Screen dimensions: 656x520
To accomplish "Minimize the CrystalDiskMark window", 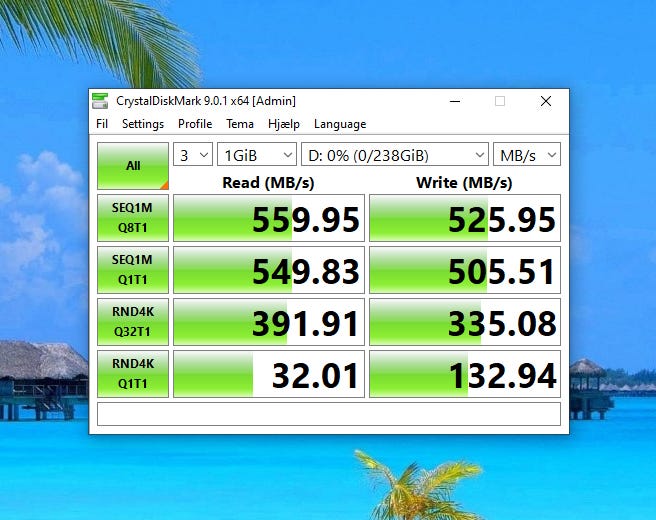I will (x=455, y=101).
